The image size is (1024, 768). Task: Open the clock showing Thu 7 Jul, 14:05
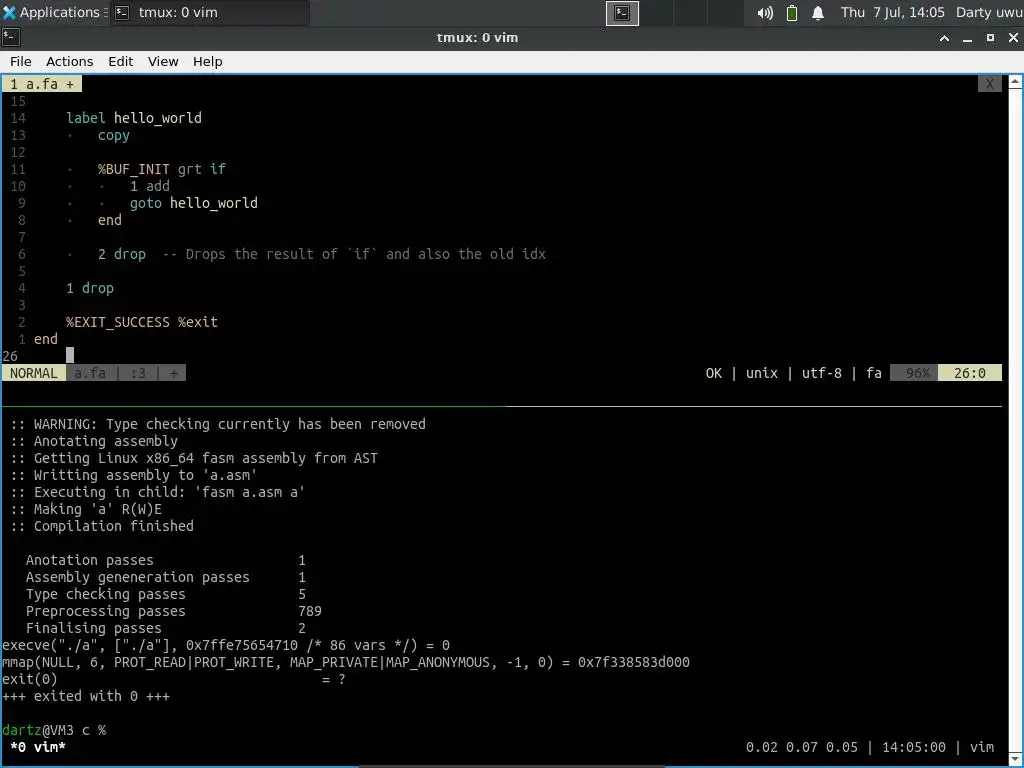click(x=892, y=12)
